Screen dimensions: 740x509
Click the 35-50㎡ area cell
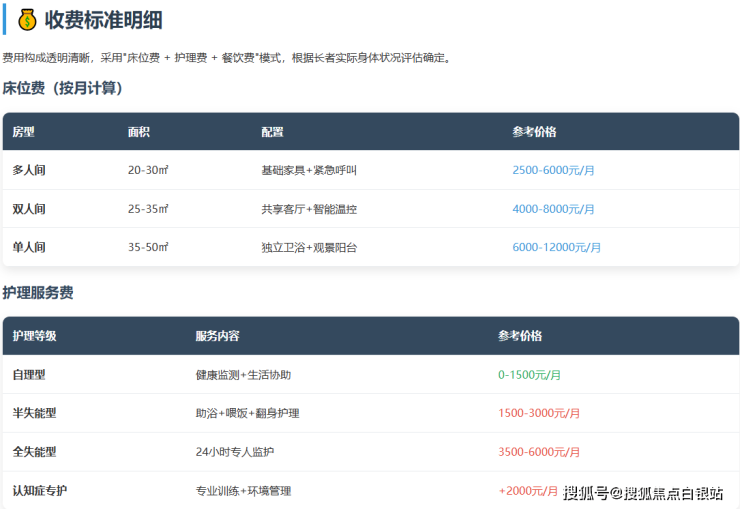pos(148,247)
